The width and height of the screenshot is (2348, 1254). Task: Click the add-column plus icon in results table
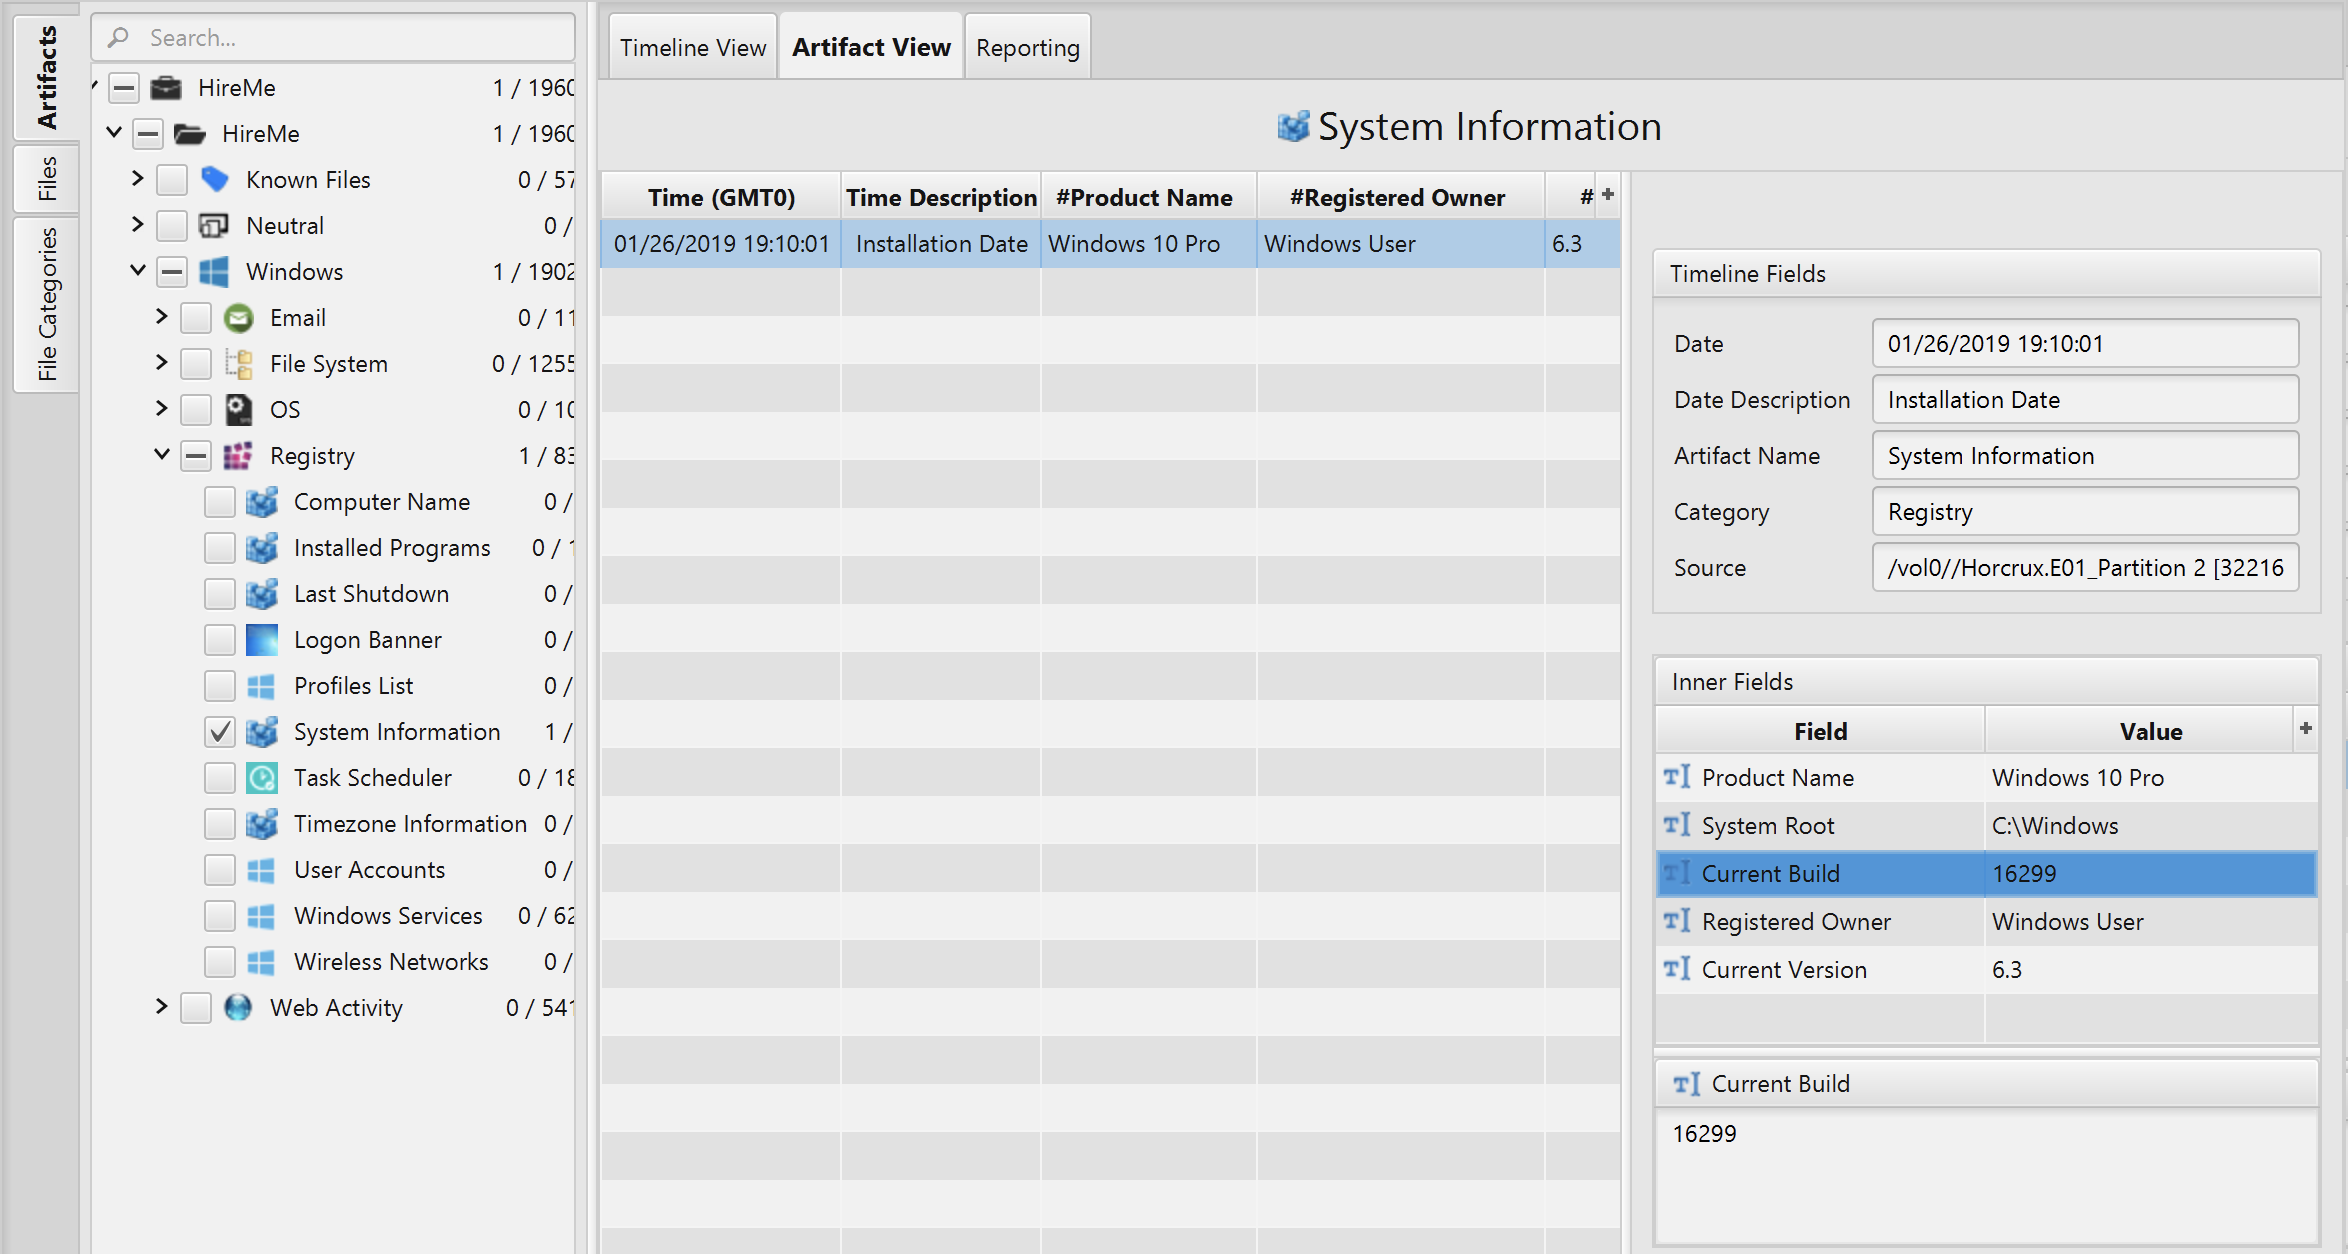(1608, 195)
